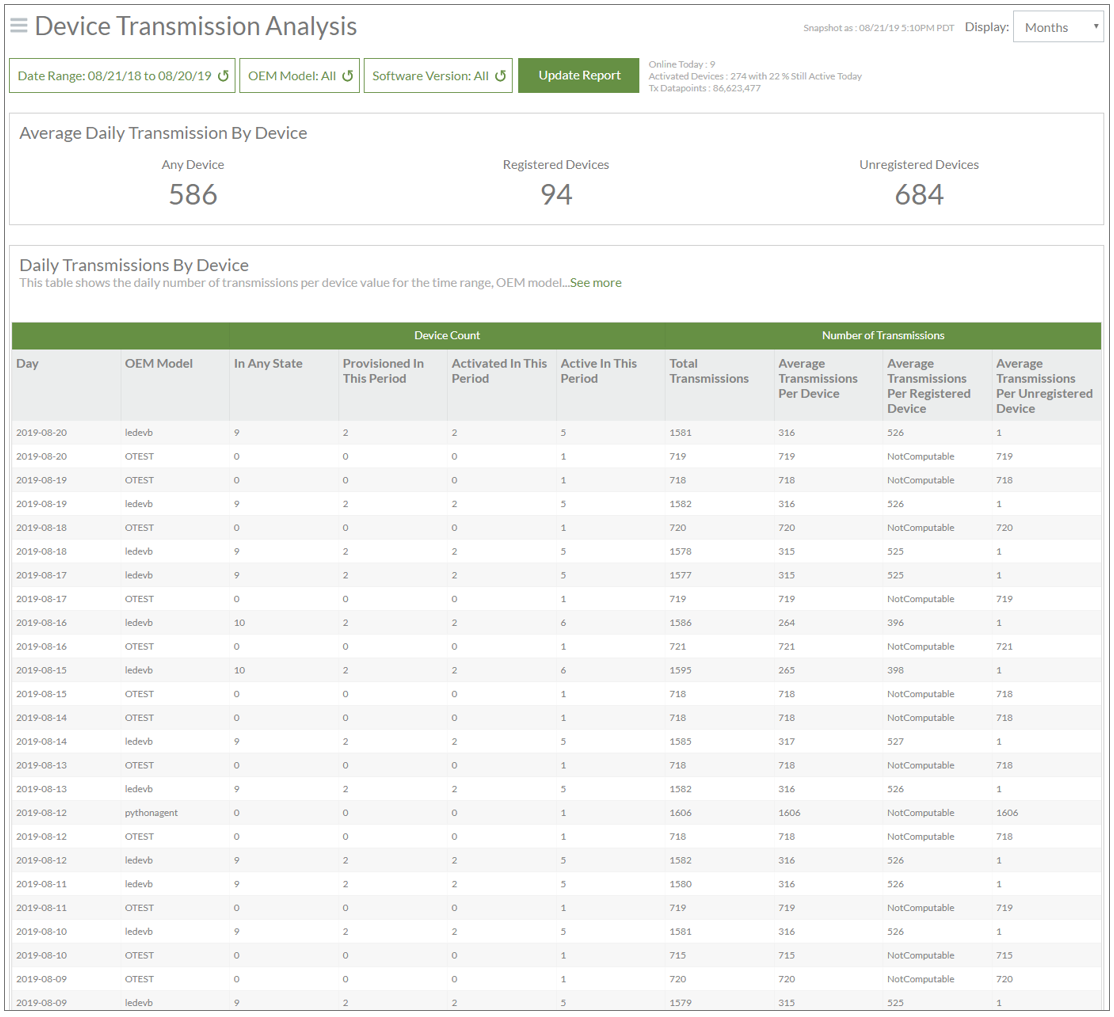1114x1017 pixels.
Task: Click the See more link
Action: pyautogui.click(x=595, y=282)
